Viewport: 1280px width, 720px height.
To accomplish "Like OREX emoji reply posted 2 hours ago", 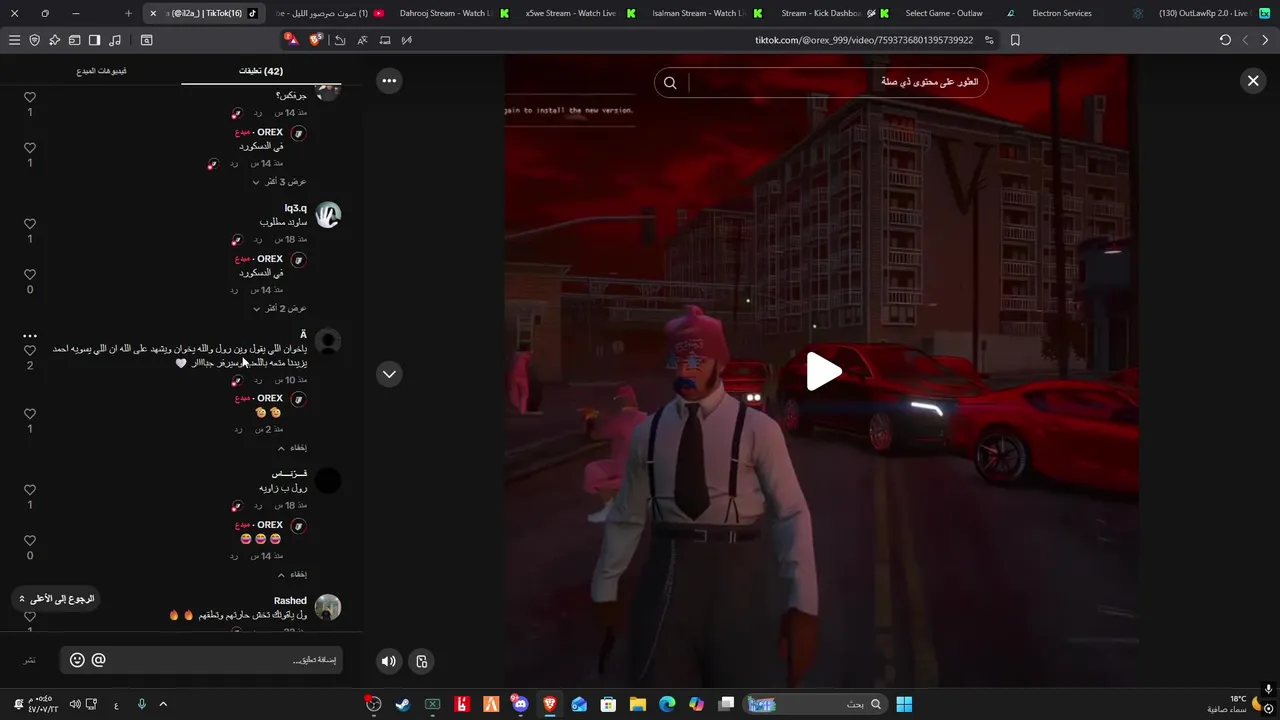I will click(x=30, y=414).
